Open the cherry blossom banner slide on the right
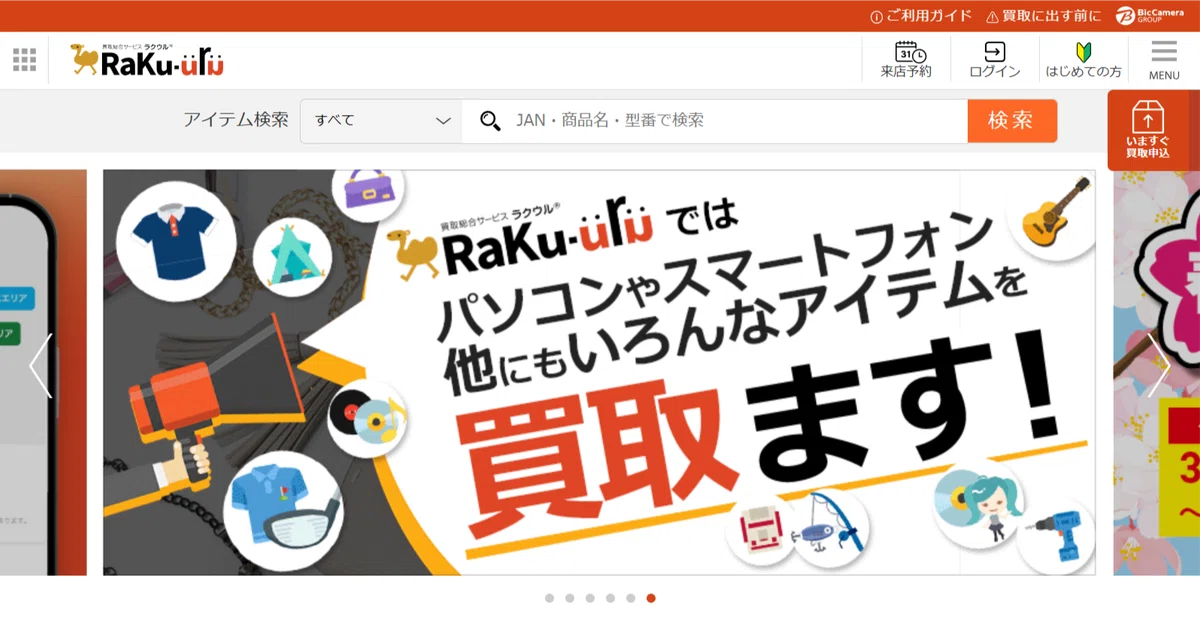Image resolution: width=1200 pixels, height=628 pixels. pyautogui.click(x=1157, y=372)
